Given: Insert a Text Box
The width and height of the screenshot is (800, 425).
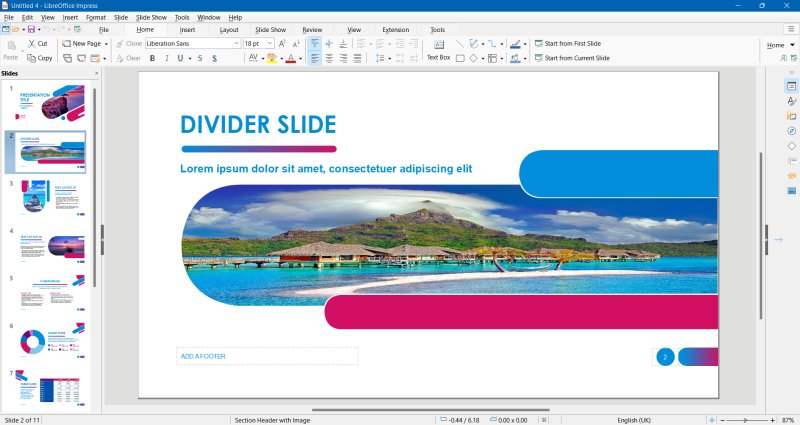Looking at the screenshot, I should (x=438, y=51).
